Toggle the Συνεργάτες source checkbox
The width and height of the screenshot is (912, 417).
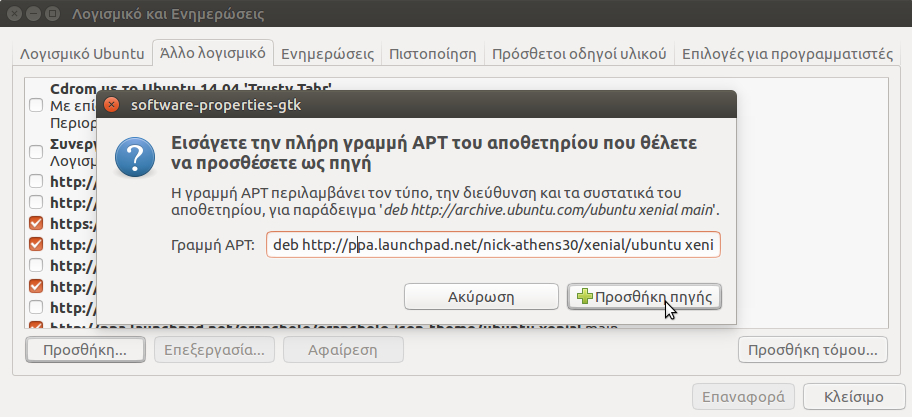pyautogui.click(x=36, y=152)
